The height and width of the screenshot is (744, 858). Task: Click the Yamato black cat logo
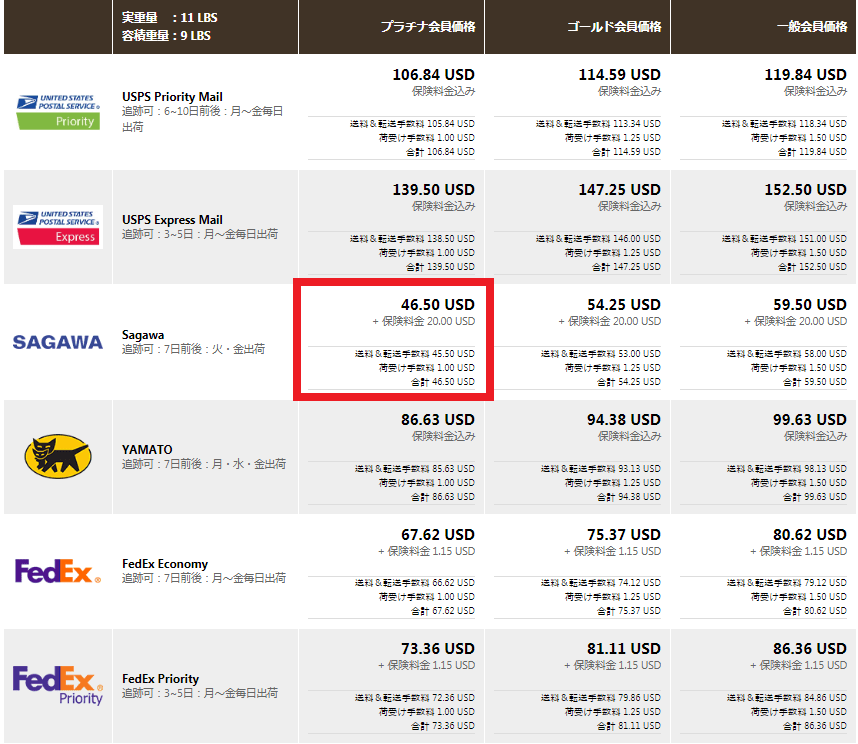click(x=58, y=456)
